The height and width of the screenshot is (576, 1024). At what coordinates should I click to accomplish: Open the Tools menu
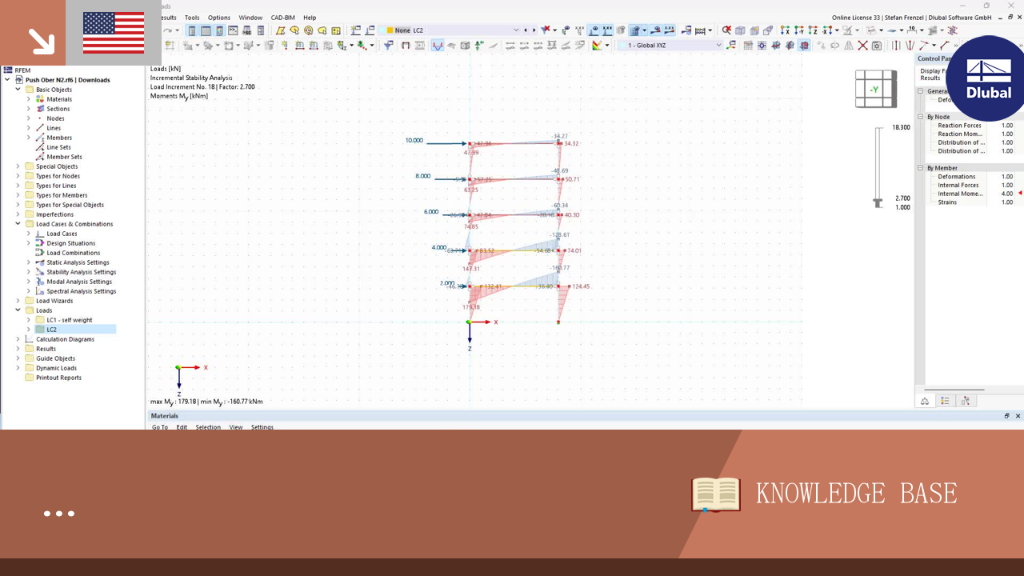tap(192, 18)
